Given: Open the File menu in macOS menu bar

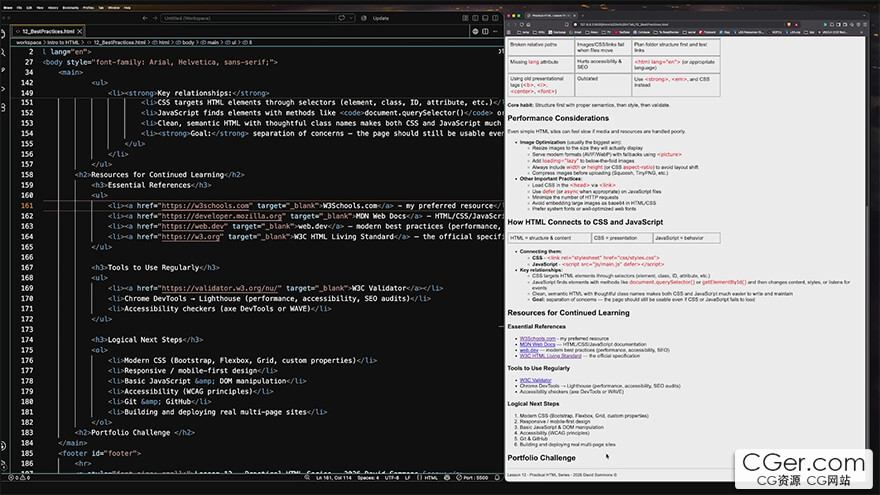Looking at the screenshot, I should pyautogui.click(x=20, y=8).
